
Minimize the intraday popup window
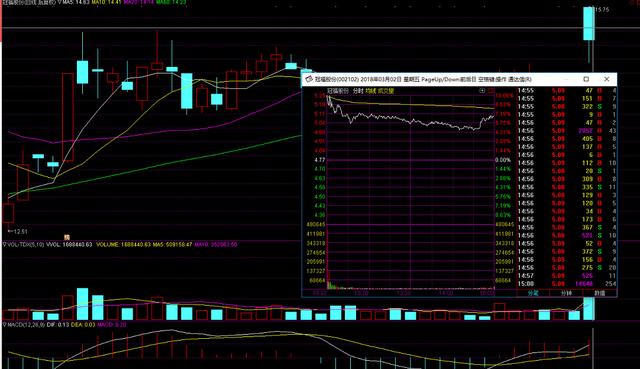click(x=566, y=79)
